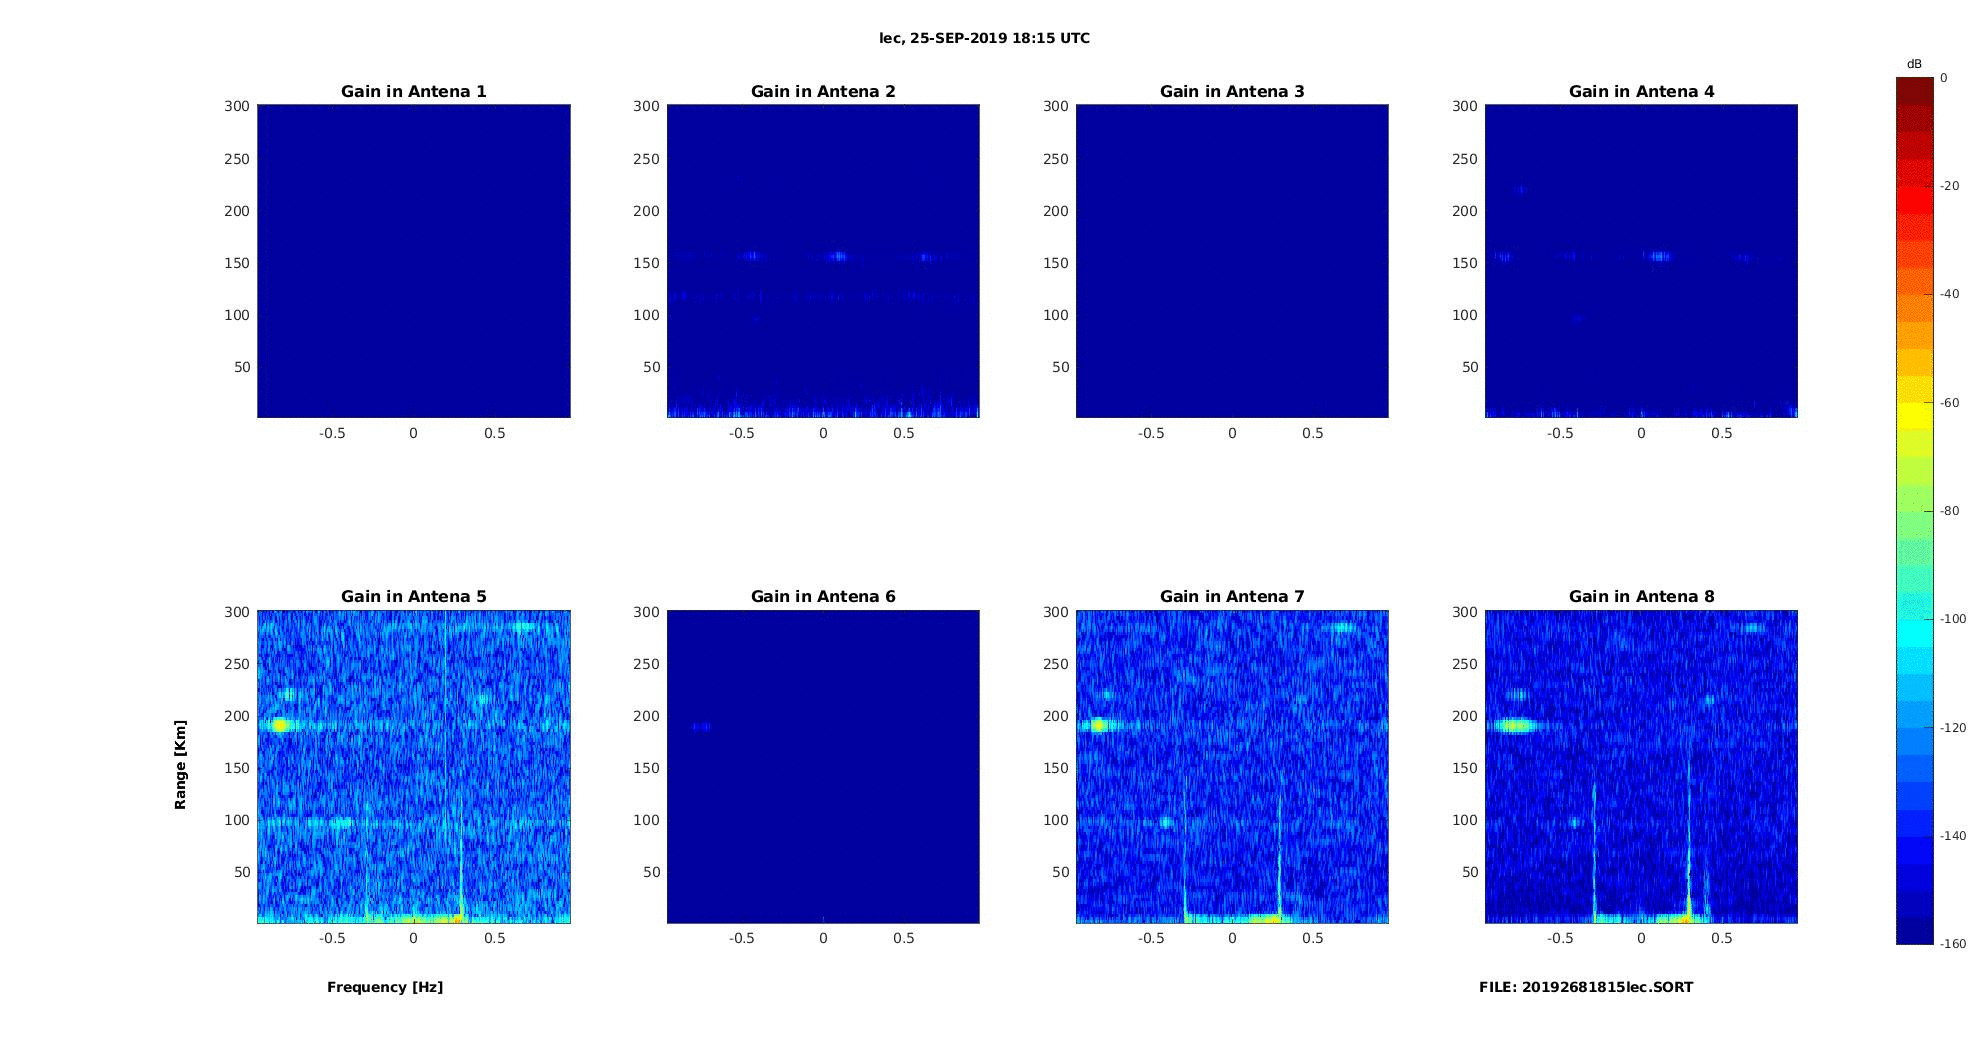Viewport: 1986px width, 1063px height.
Task: Select the Gain in Antena 2 title
Action: [x=823, y=91]
